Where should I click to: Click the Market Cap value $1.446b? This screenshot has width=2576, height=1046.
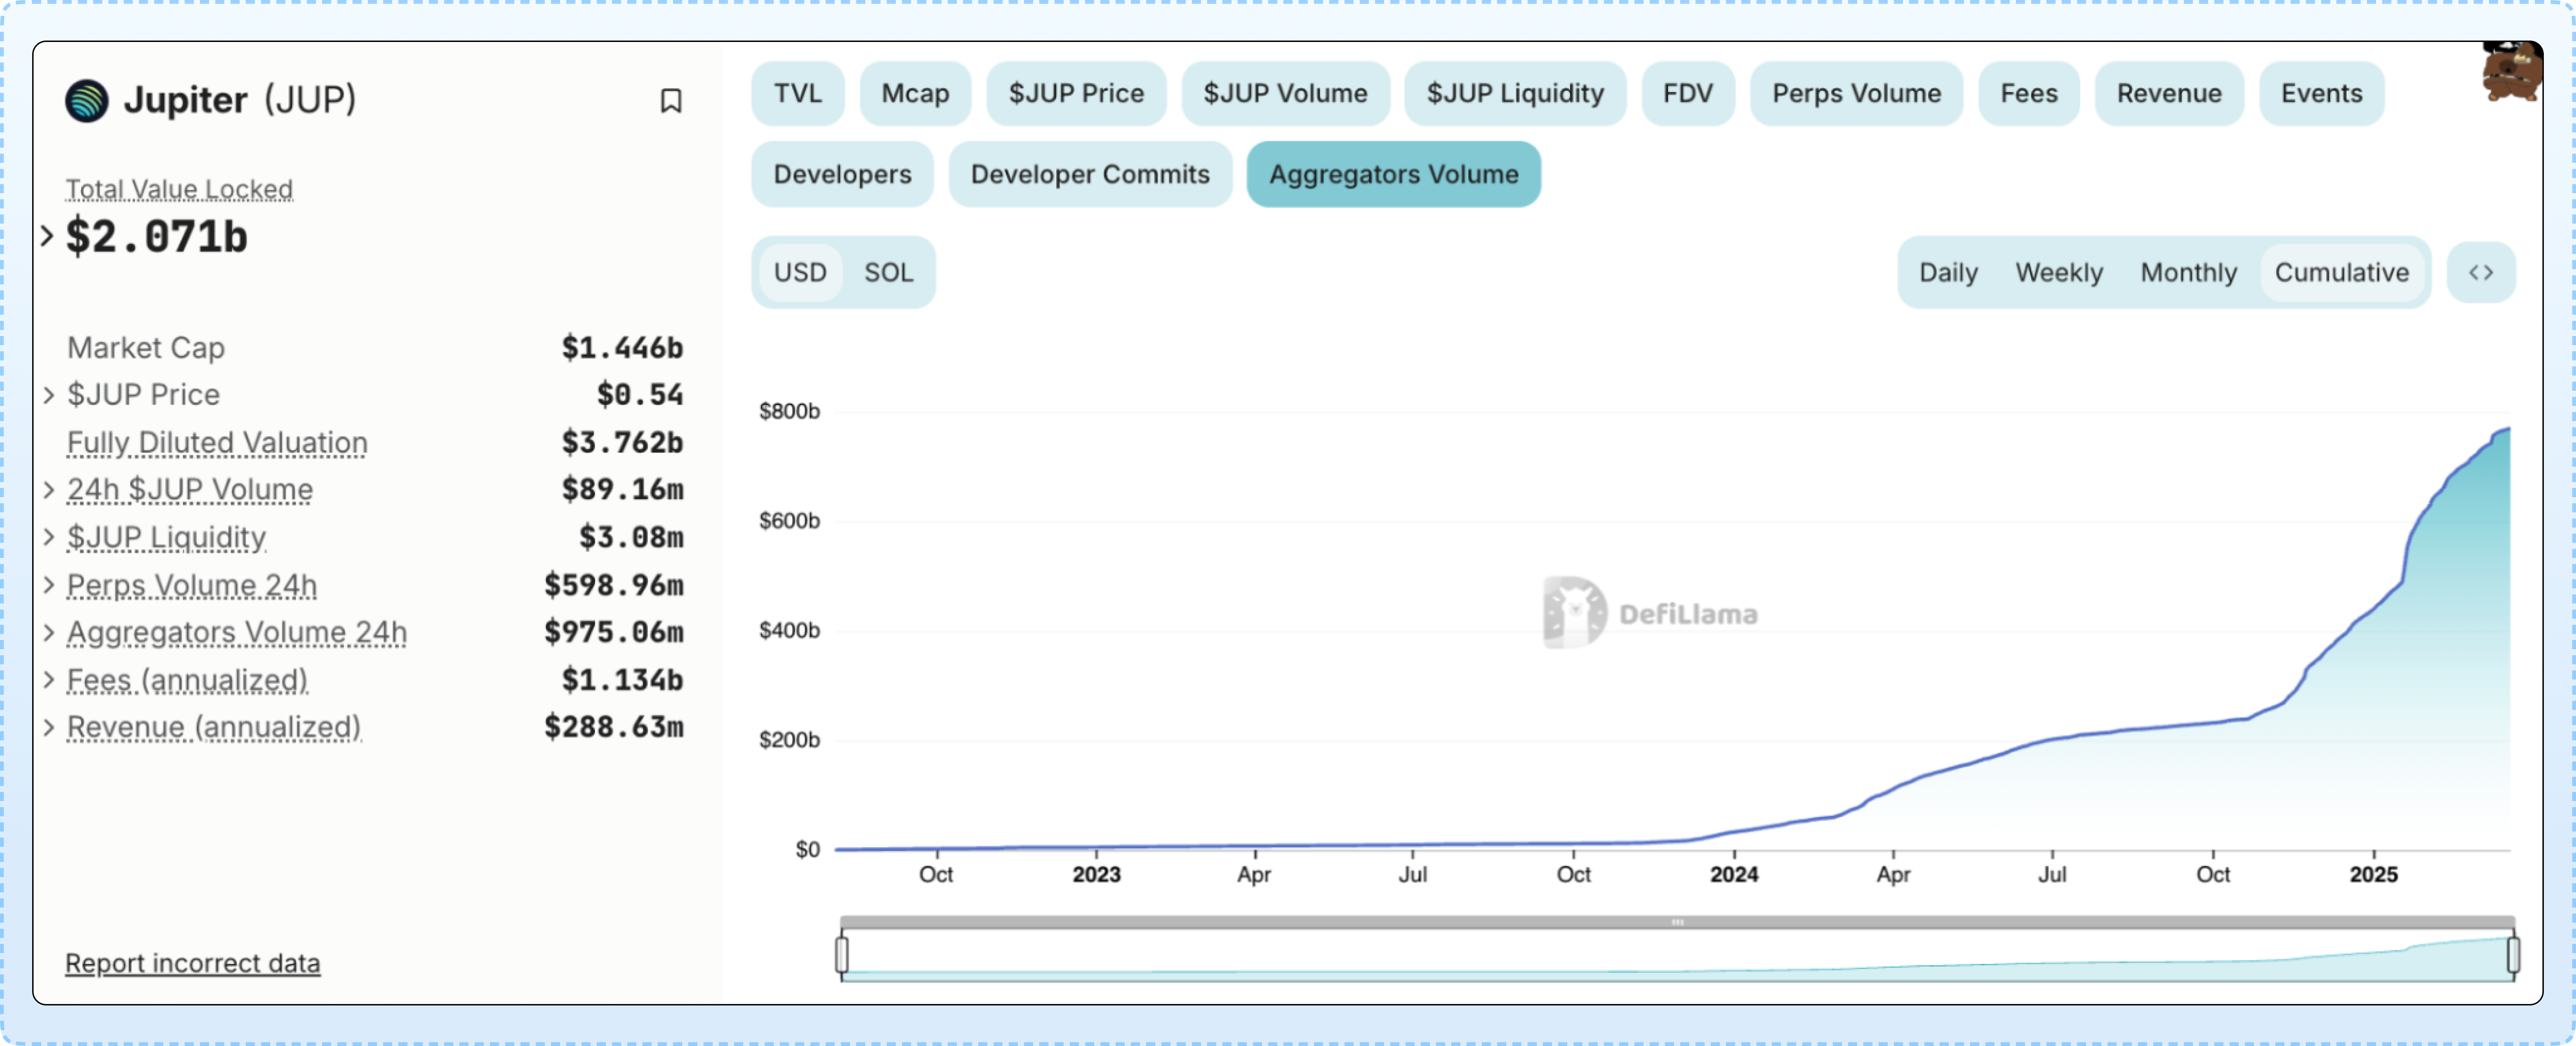point(622,348)
